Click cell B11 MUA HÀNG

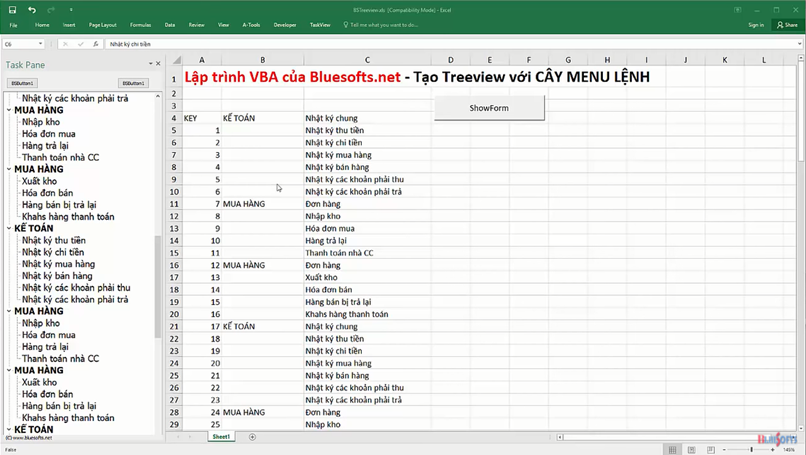263,204
